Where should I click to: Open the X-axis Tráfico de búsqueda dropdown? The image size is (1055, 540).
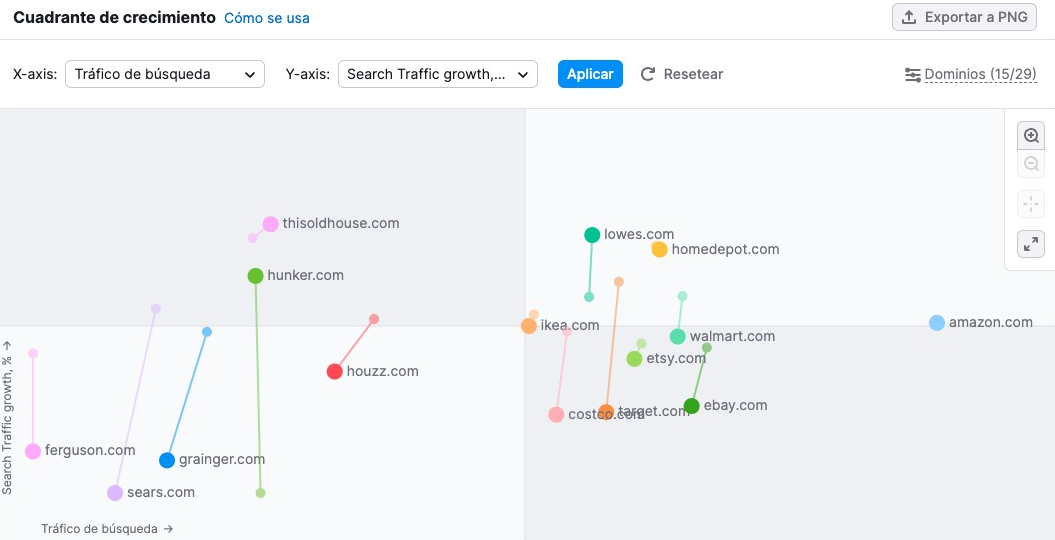click(165, 74)
